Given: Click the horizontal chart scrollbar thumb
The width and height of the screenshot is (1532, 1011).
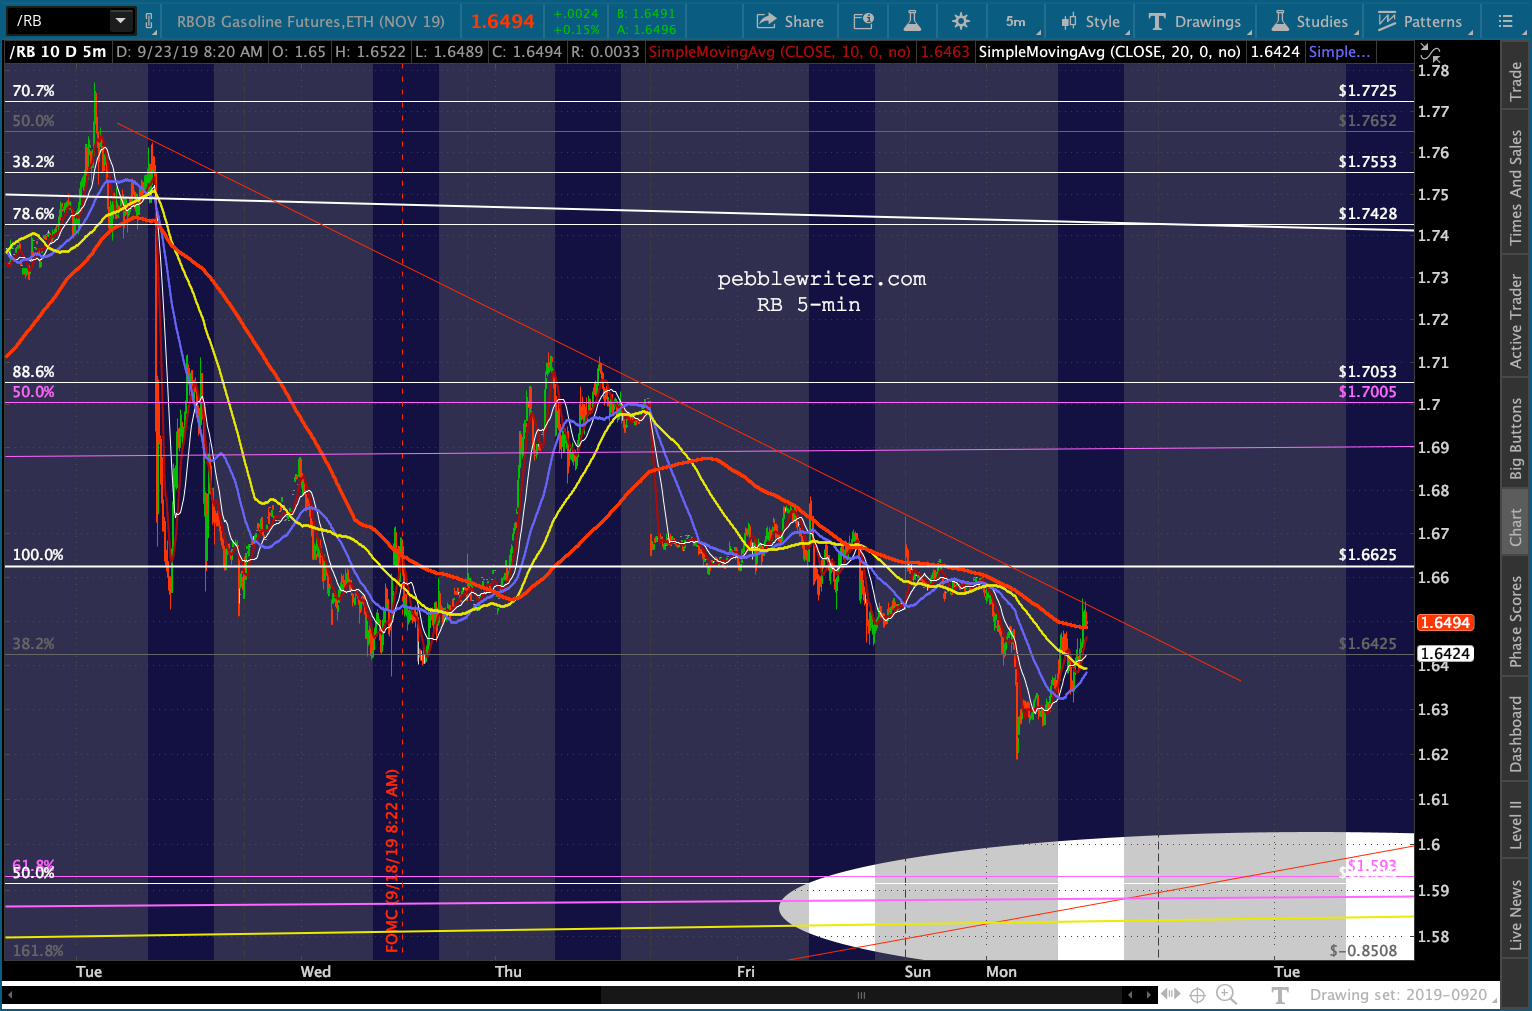Looking at the screenshot, I should click(x=860, y=995).
